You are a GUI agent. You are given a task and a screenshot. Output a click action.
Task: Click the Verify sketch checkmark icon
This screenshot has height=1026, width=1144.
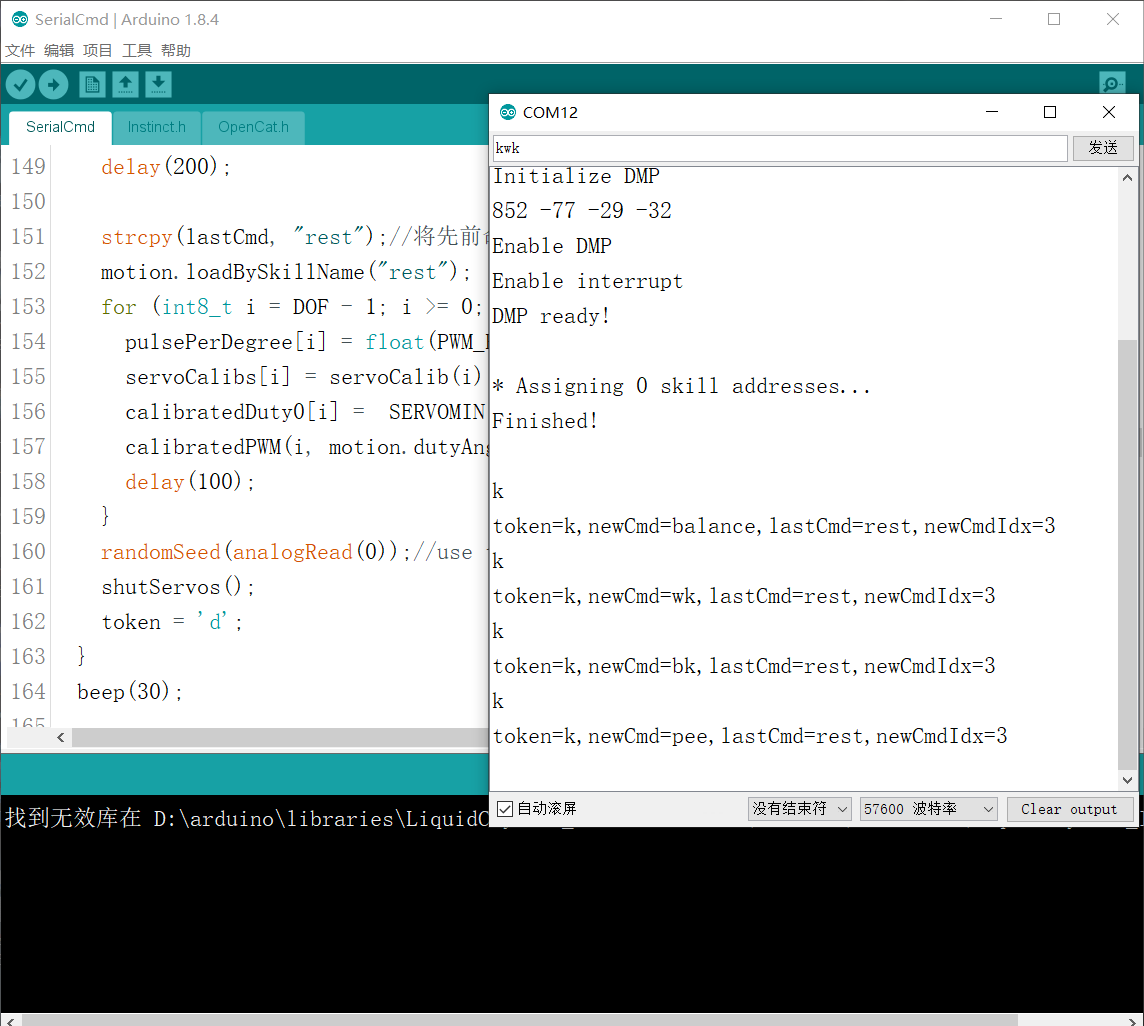pyautogui.click(x=21, y=85)
